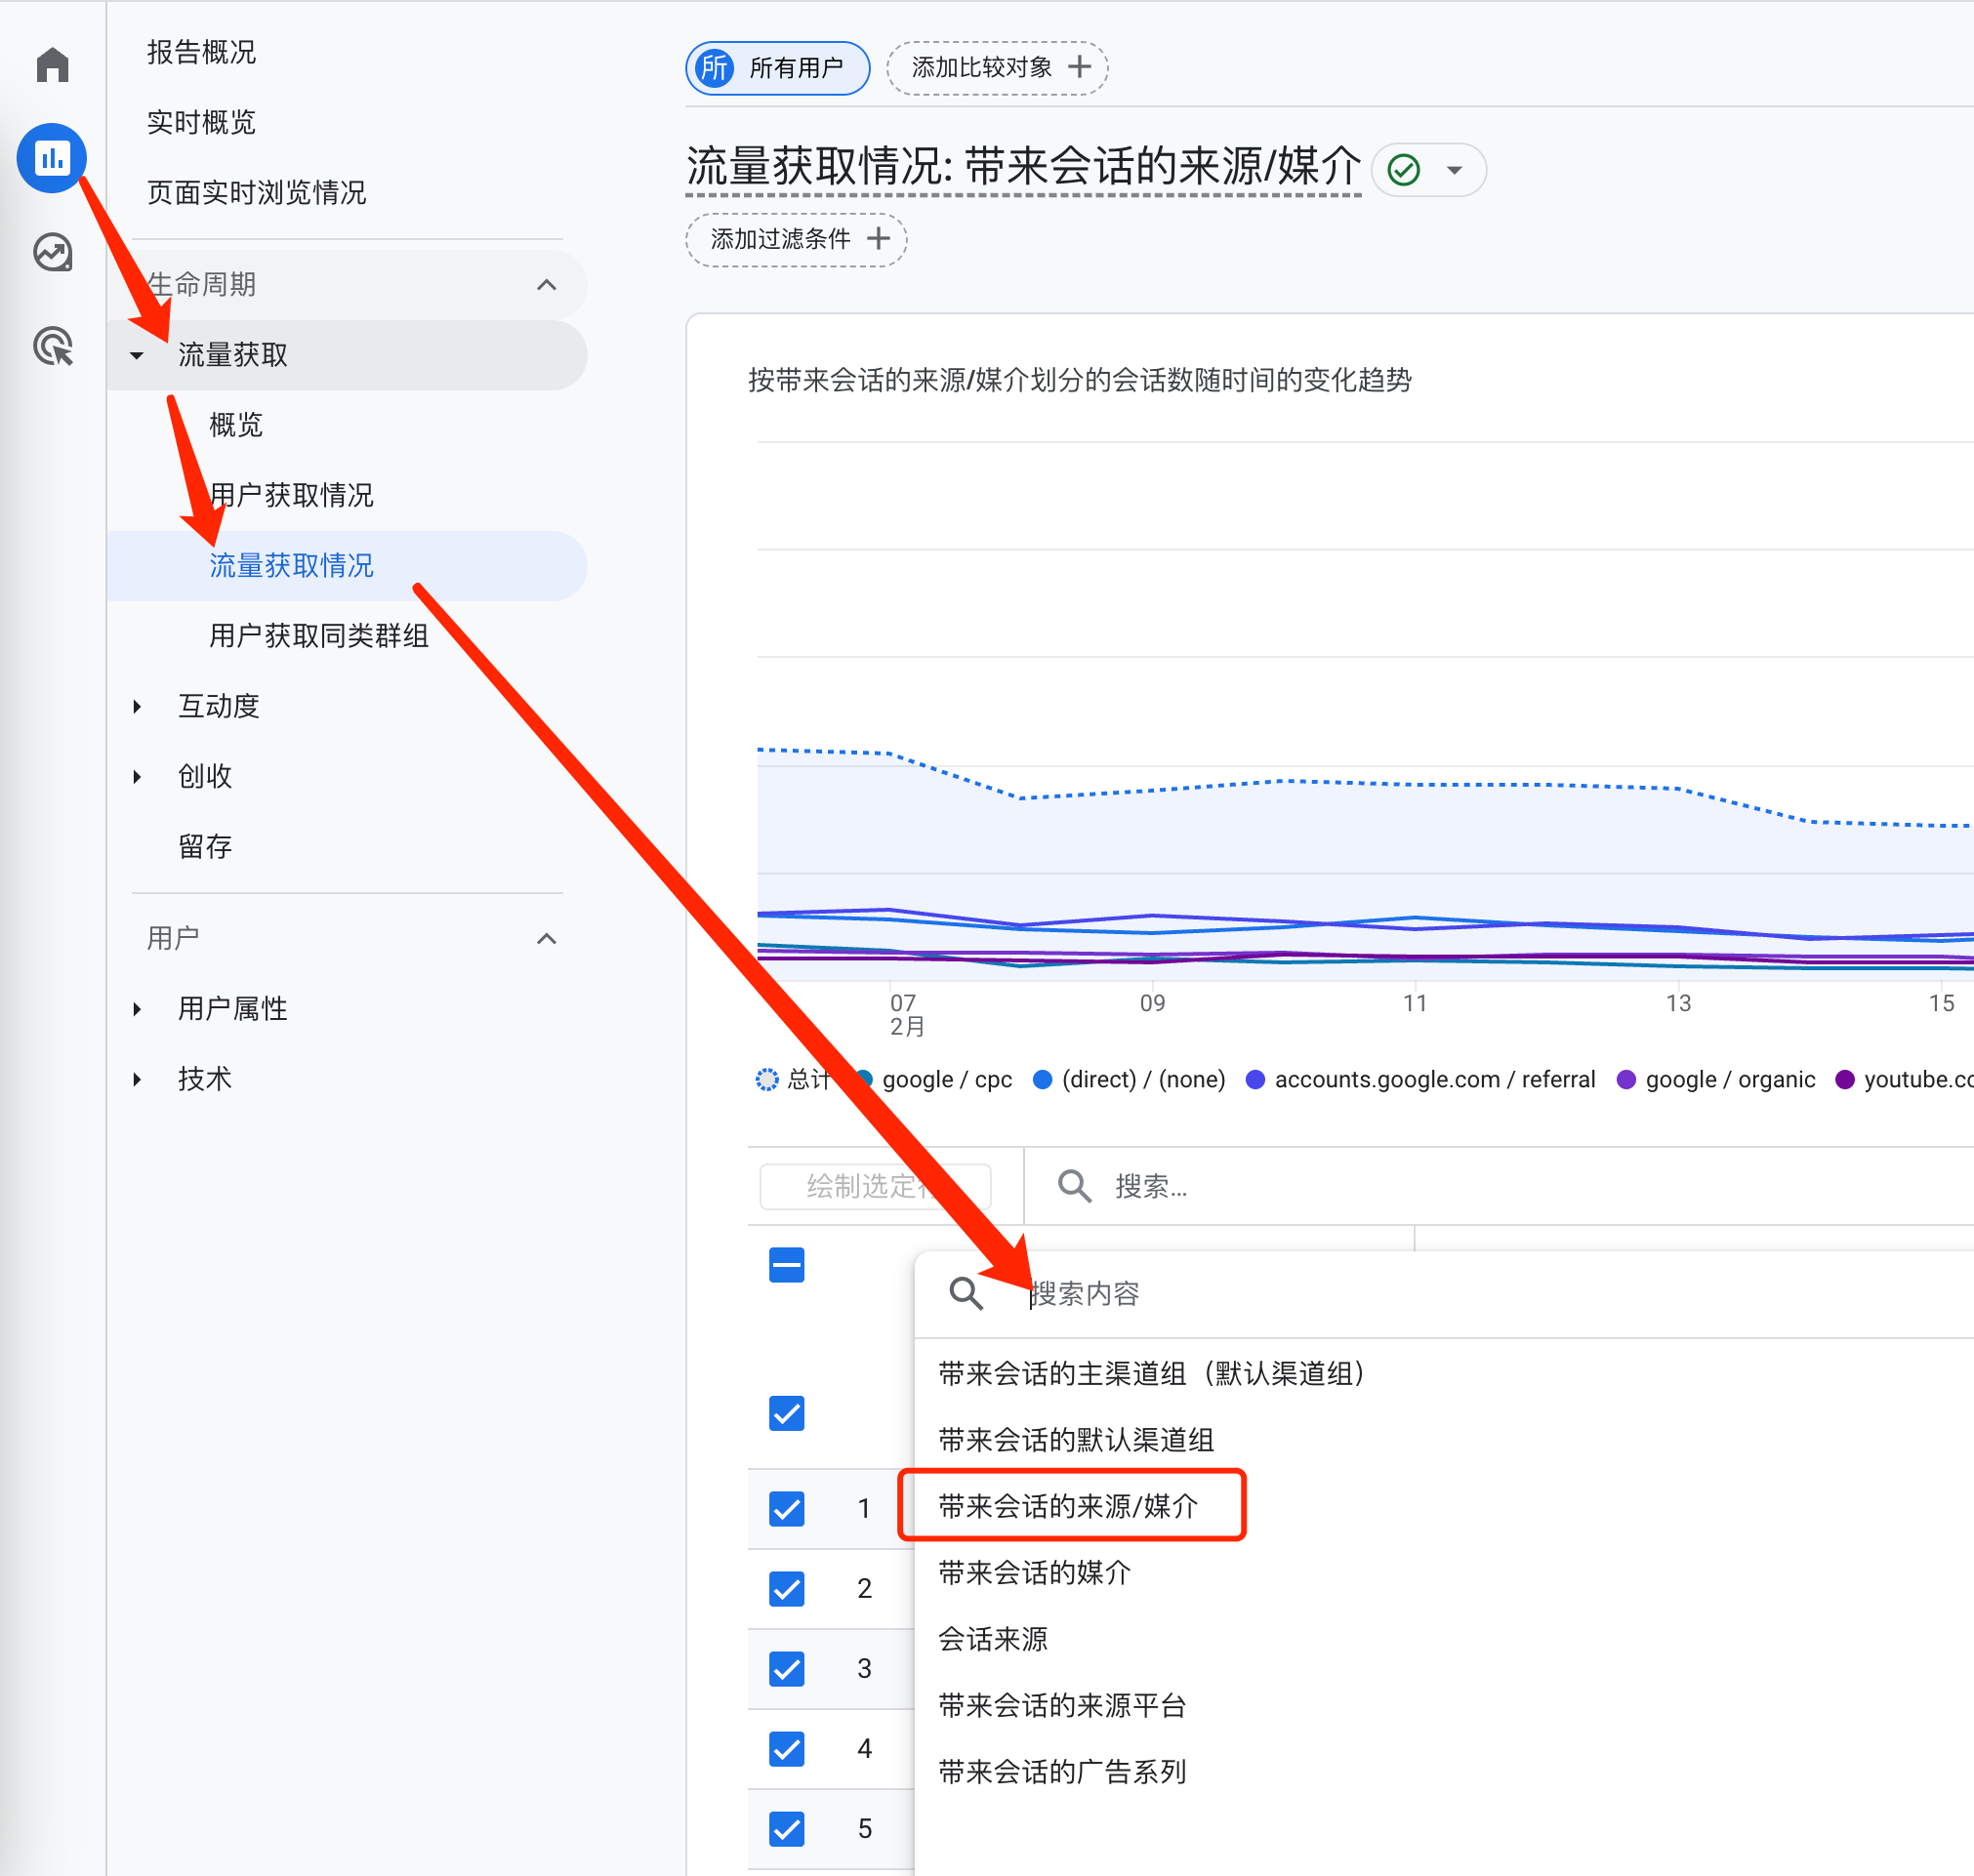
Task: Collapse the 用户 section chevron
Action: (x=547, y=939)
